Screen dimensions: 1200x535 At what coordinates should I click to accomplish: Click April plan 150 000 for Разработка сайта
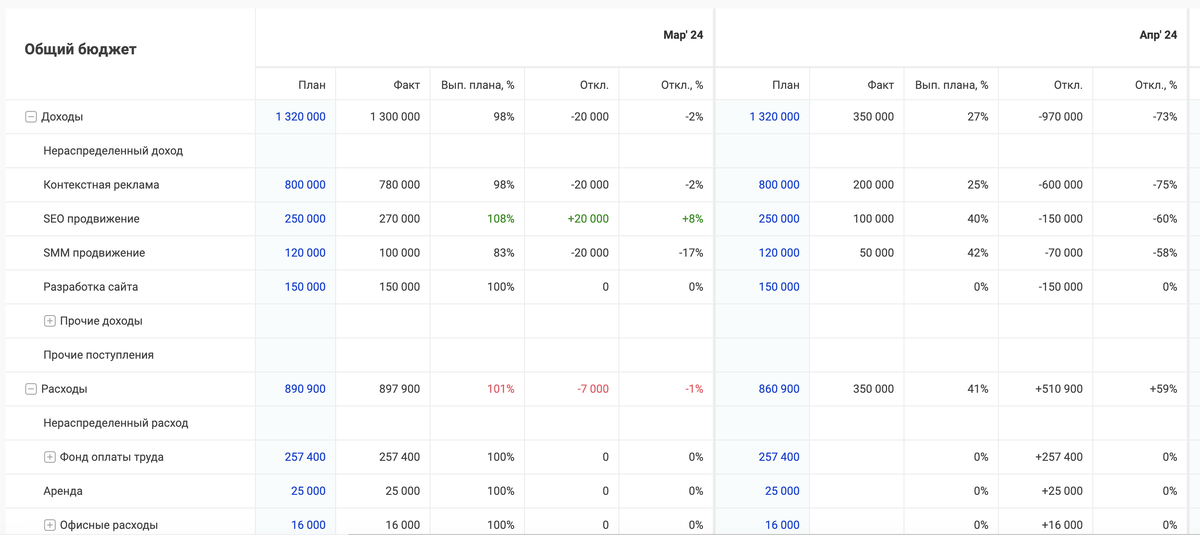pyautogui.click(x=779, y=287)
